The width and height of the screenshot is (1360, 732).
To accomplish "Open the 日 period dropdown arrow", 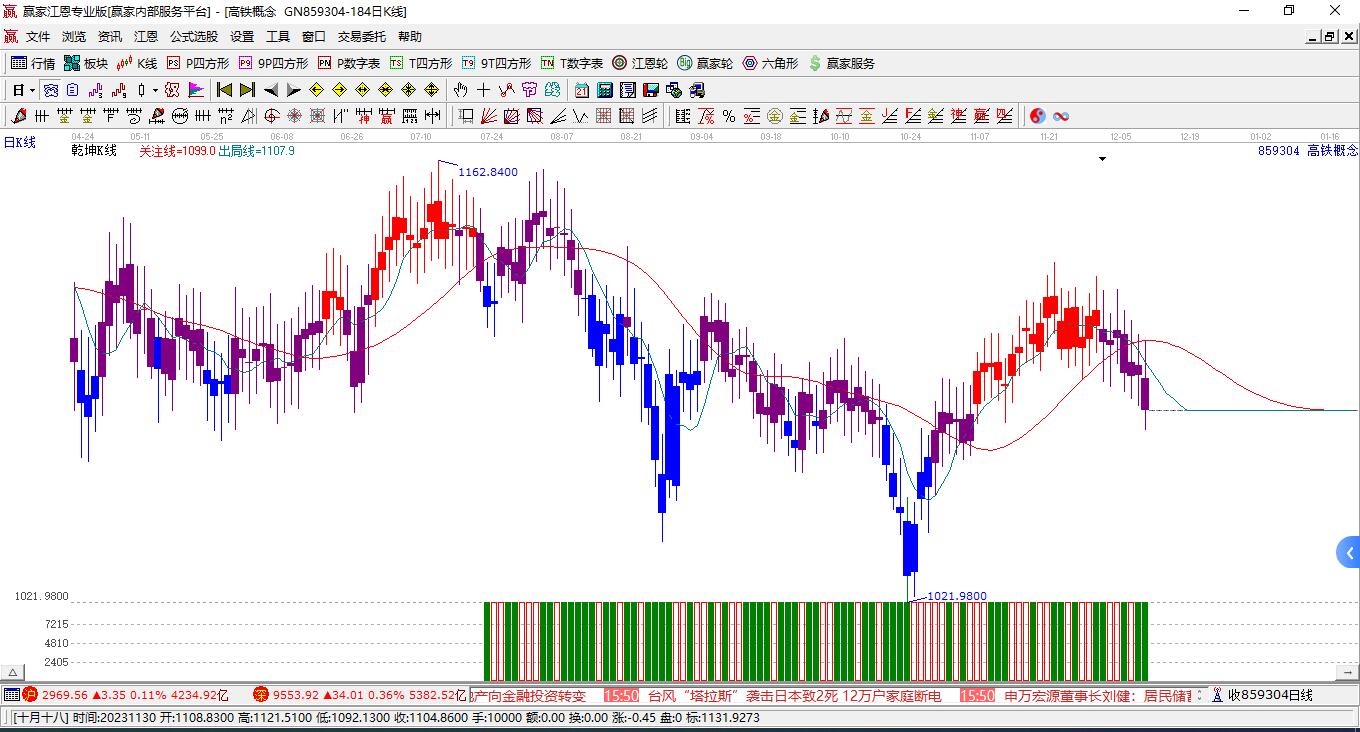I will pyautogui.click(x=32, y=90).
